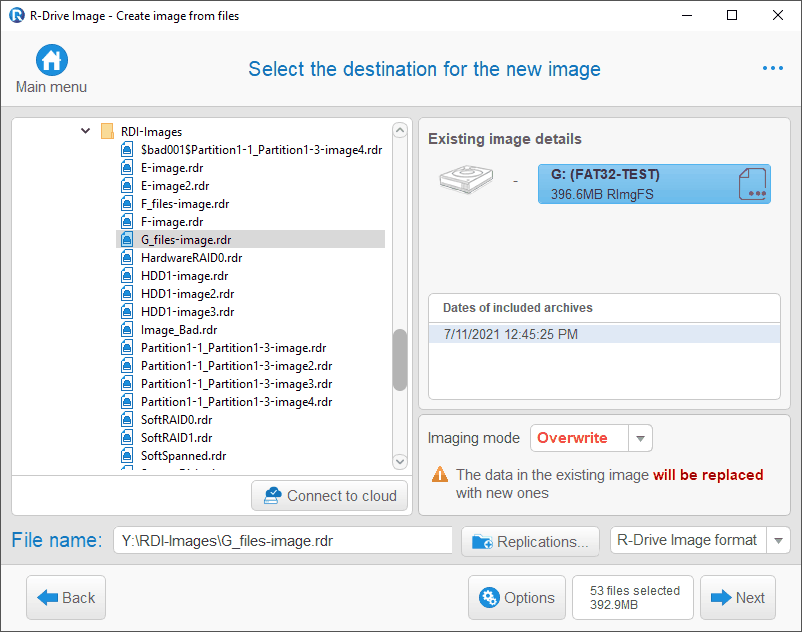The width and height of the screenshot is (802, 632).
Task: Select Partition1-1_Partition1-3-image.rdr file
Action: tap(234, 348)
